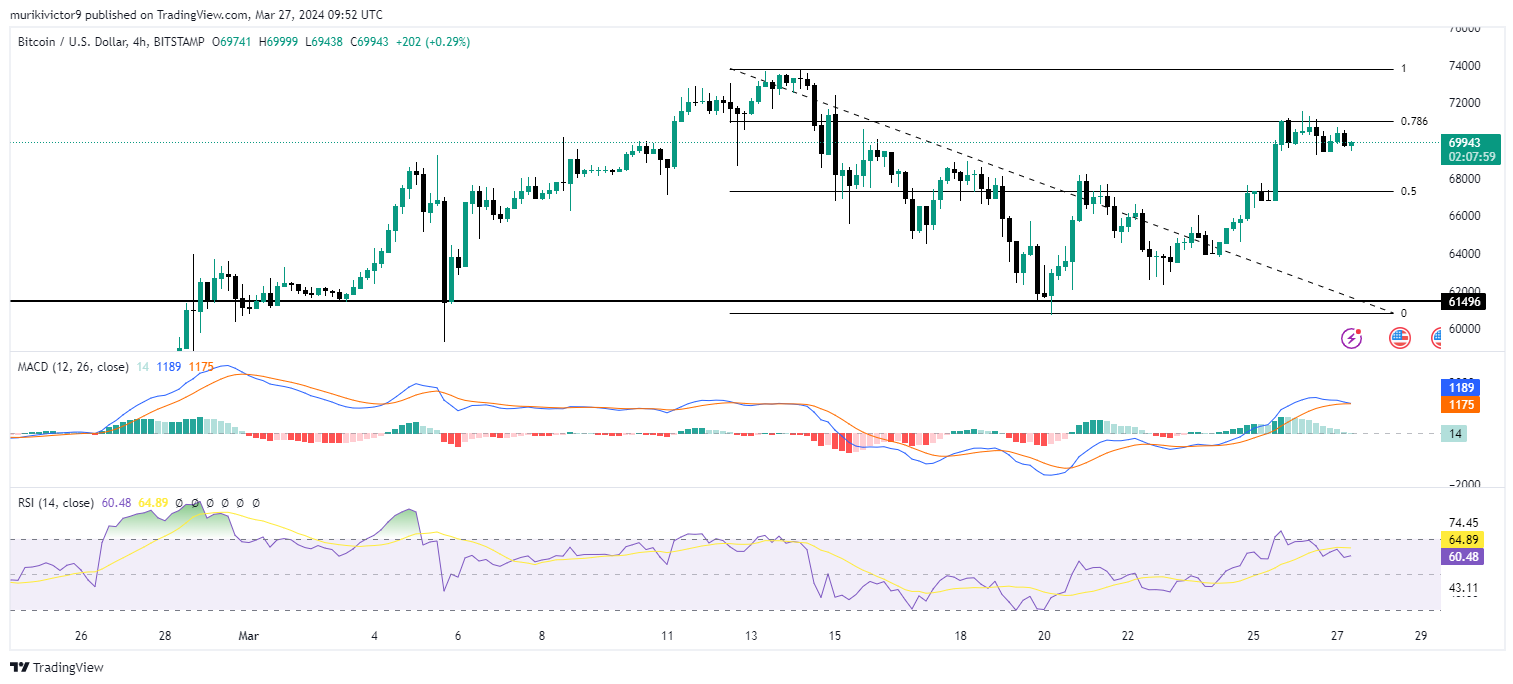Click the Fibonacci level 0 label

tap(1403, 313)
